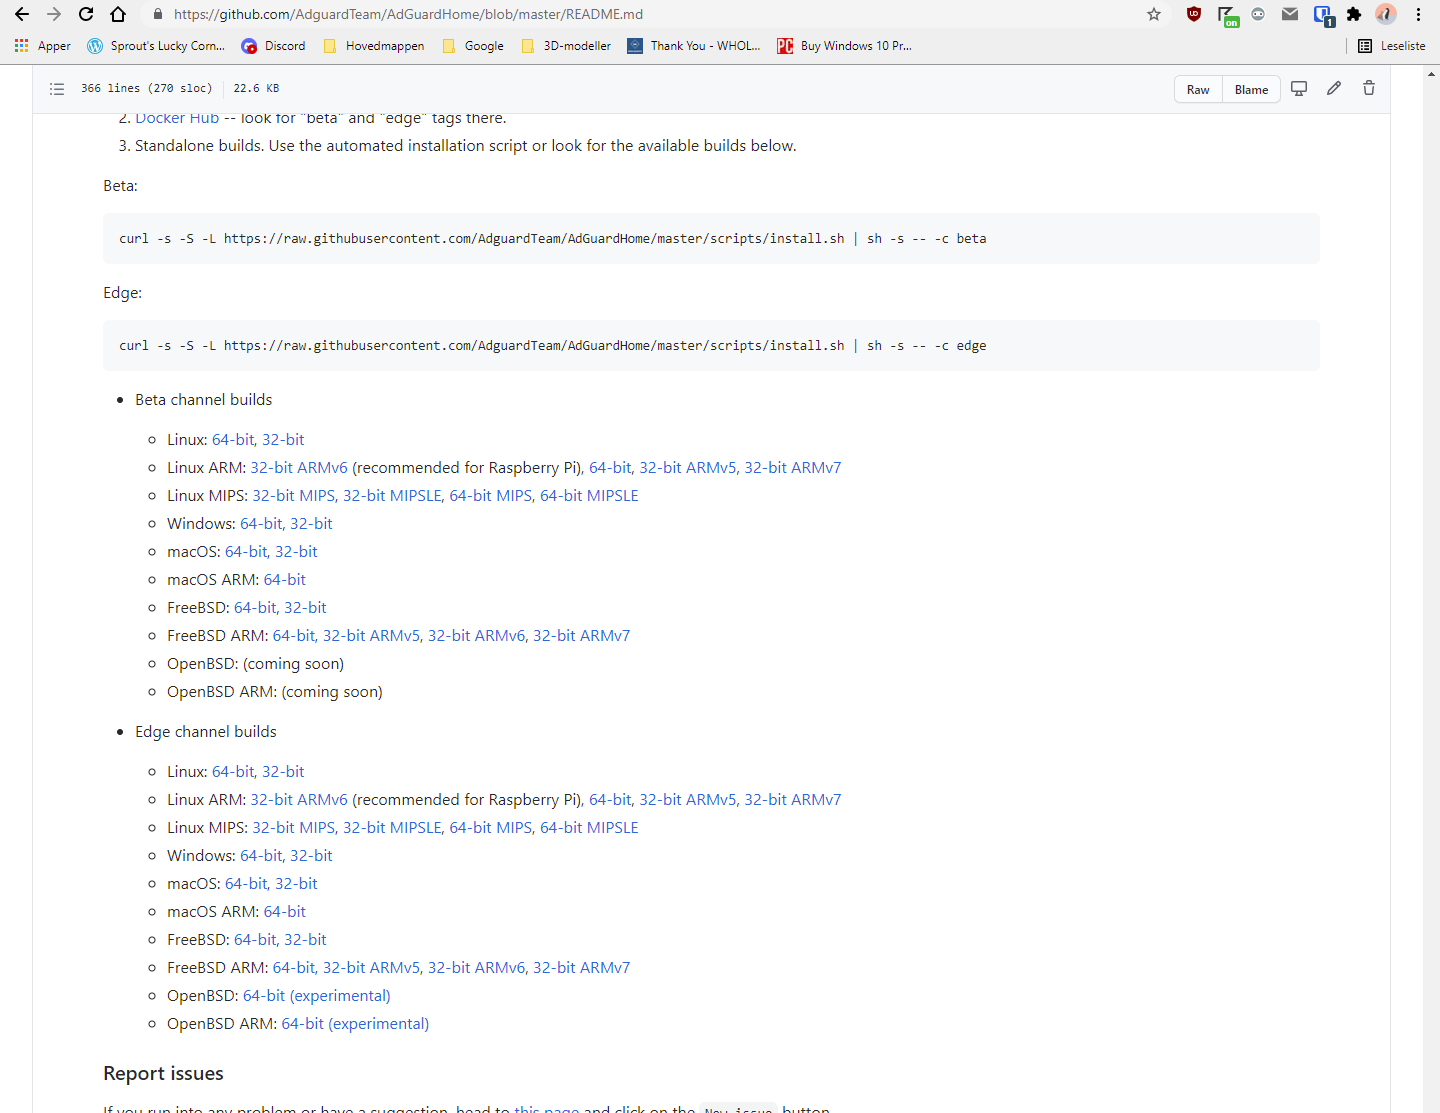Toggle the bookmark star for this page

1154,14
